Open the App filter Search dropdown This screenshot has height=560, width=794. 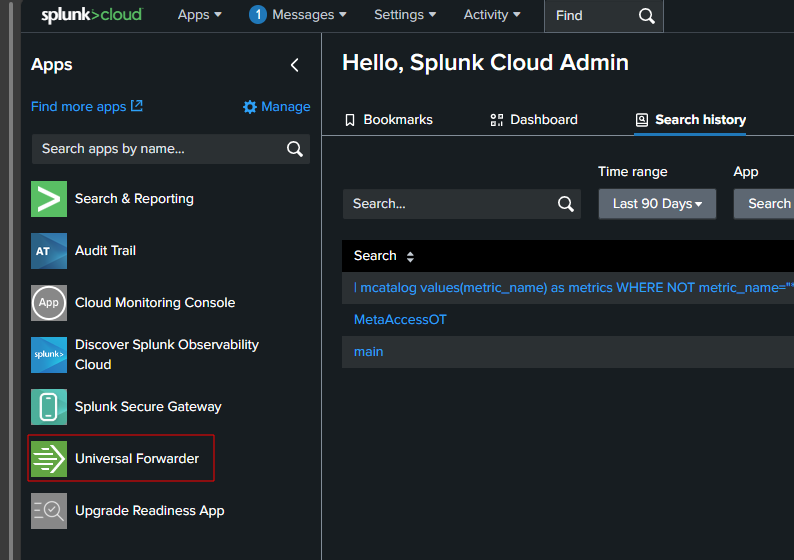764,204
